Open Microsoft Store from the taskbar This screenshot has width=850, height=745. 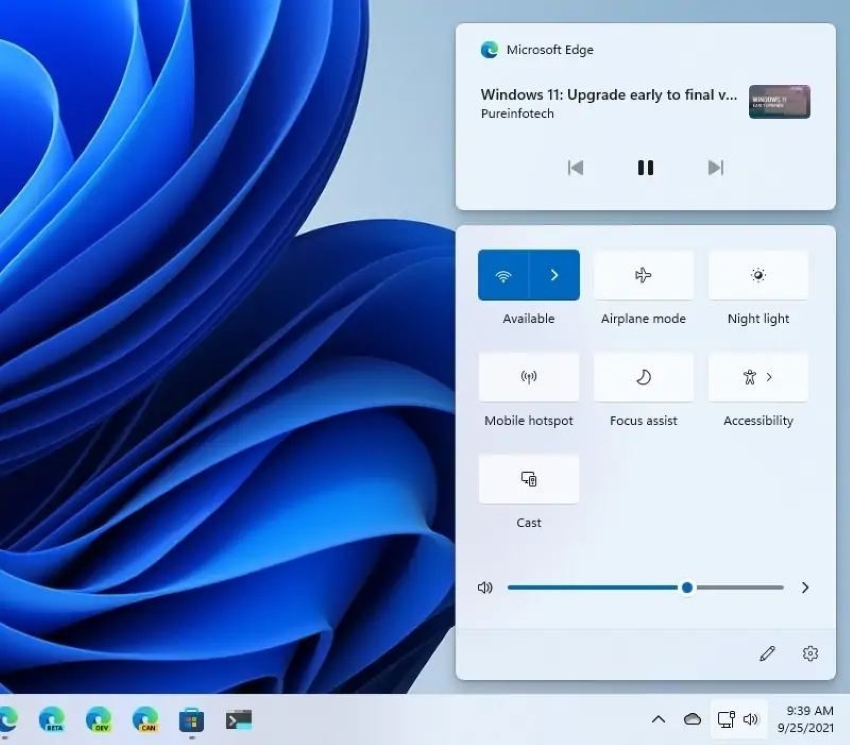click(190, 719)
